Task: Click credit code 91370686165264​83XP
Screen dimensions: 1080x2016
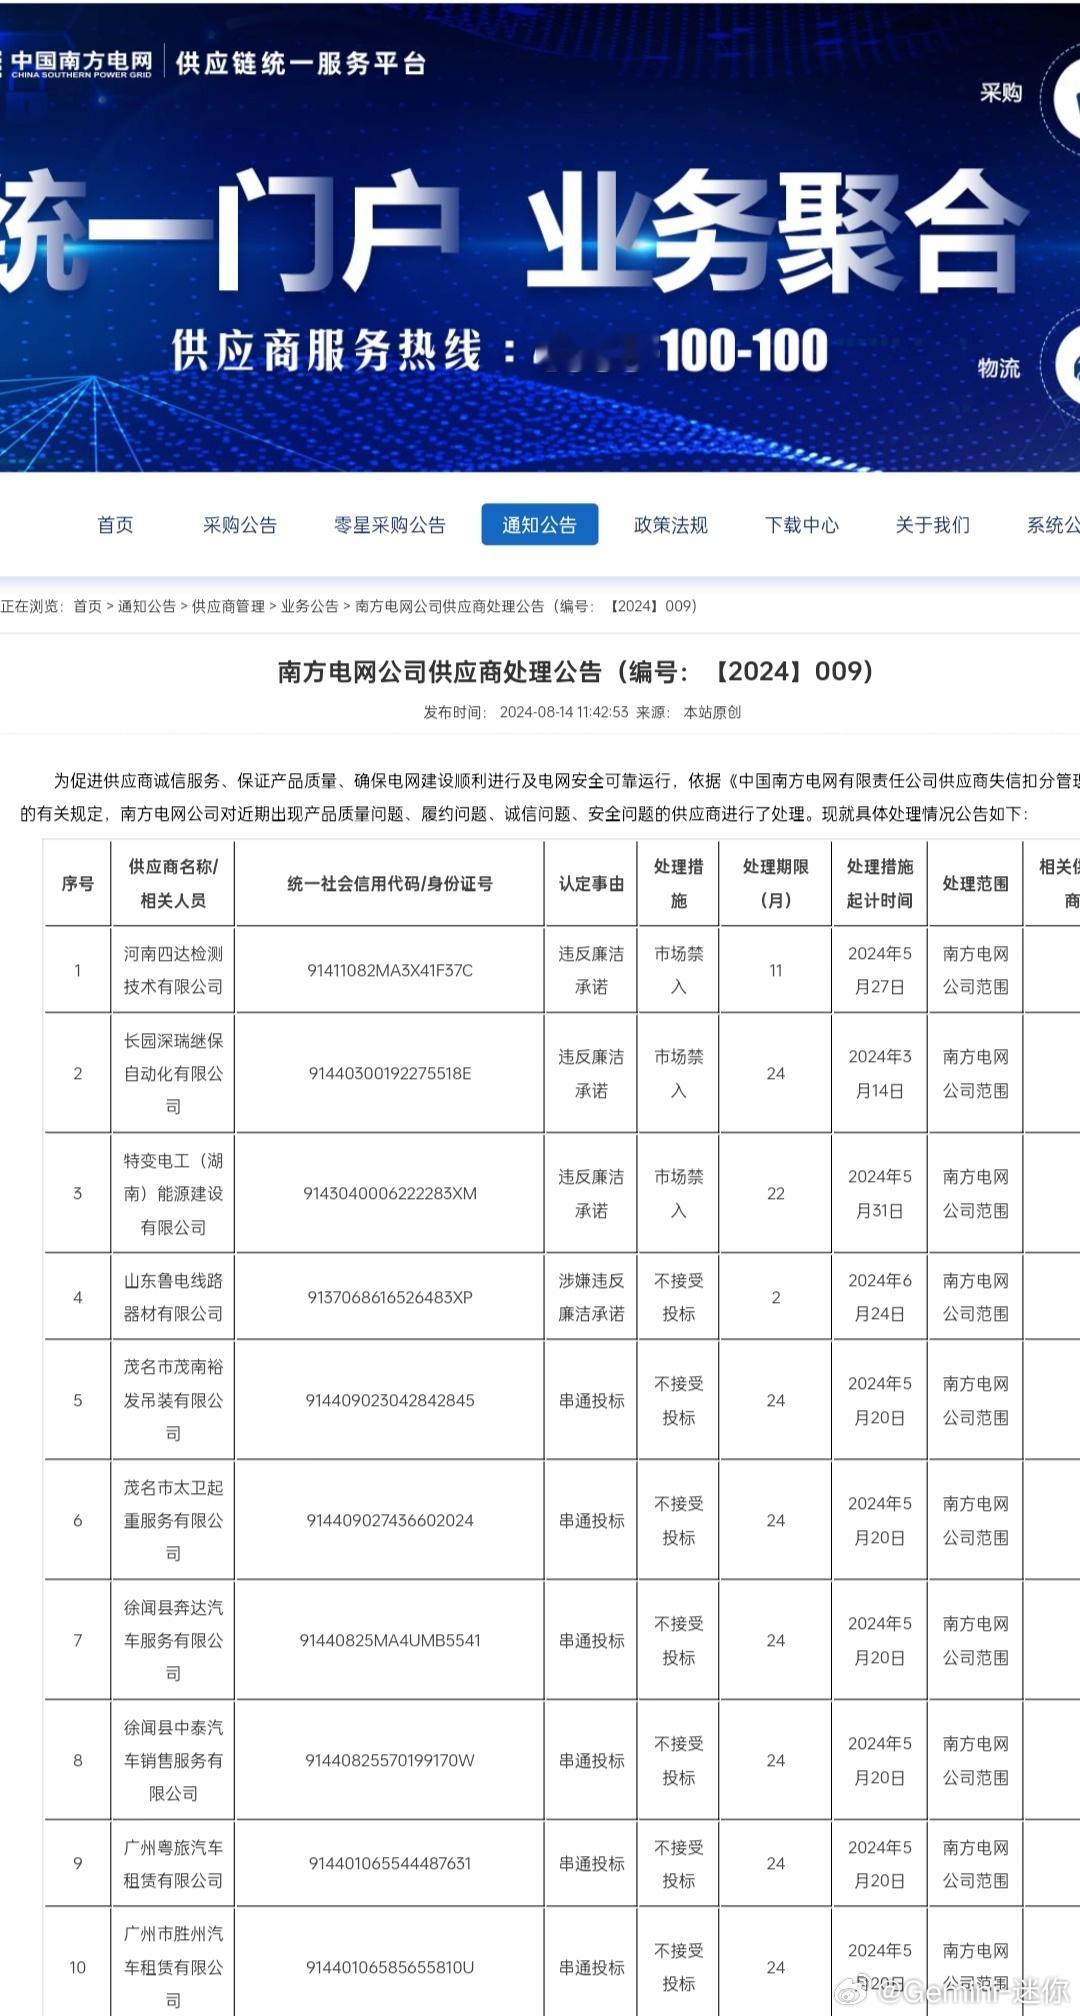Action: (x=390, y=1297)
